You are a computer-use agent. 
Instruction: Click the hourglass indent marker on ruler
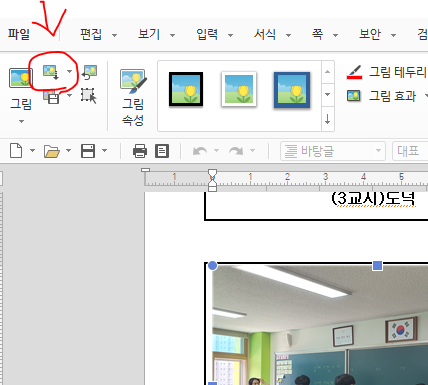[x=212, y=180]
